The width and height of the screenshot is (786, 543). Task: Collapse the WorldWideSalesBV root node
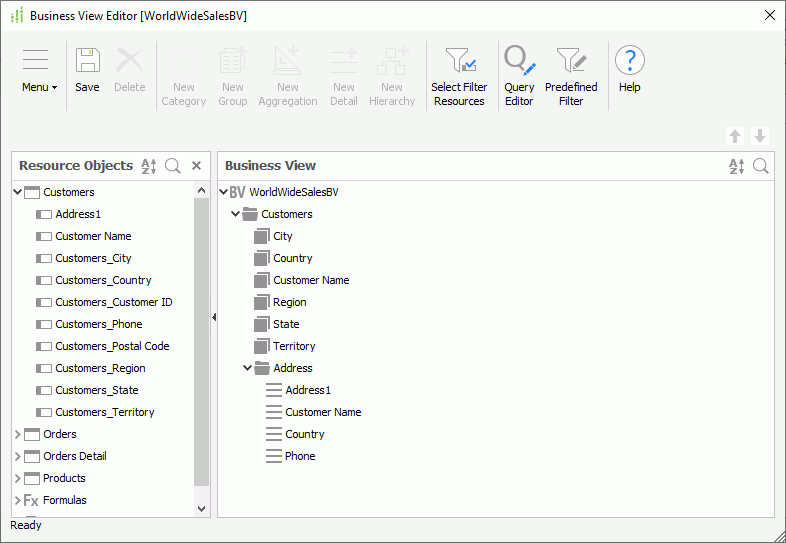point(224,192)
